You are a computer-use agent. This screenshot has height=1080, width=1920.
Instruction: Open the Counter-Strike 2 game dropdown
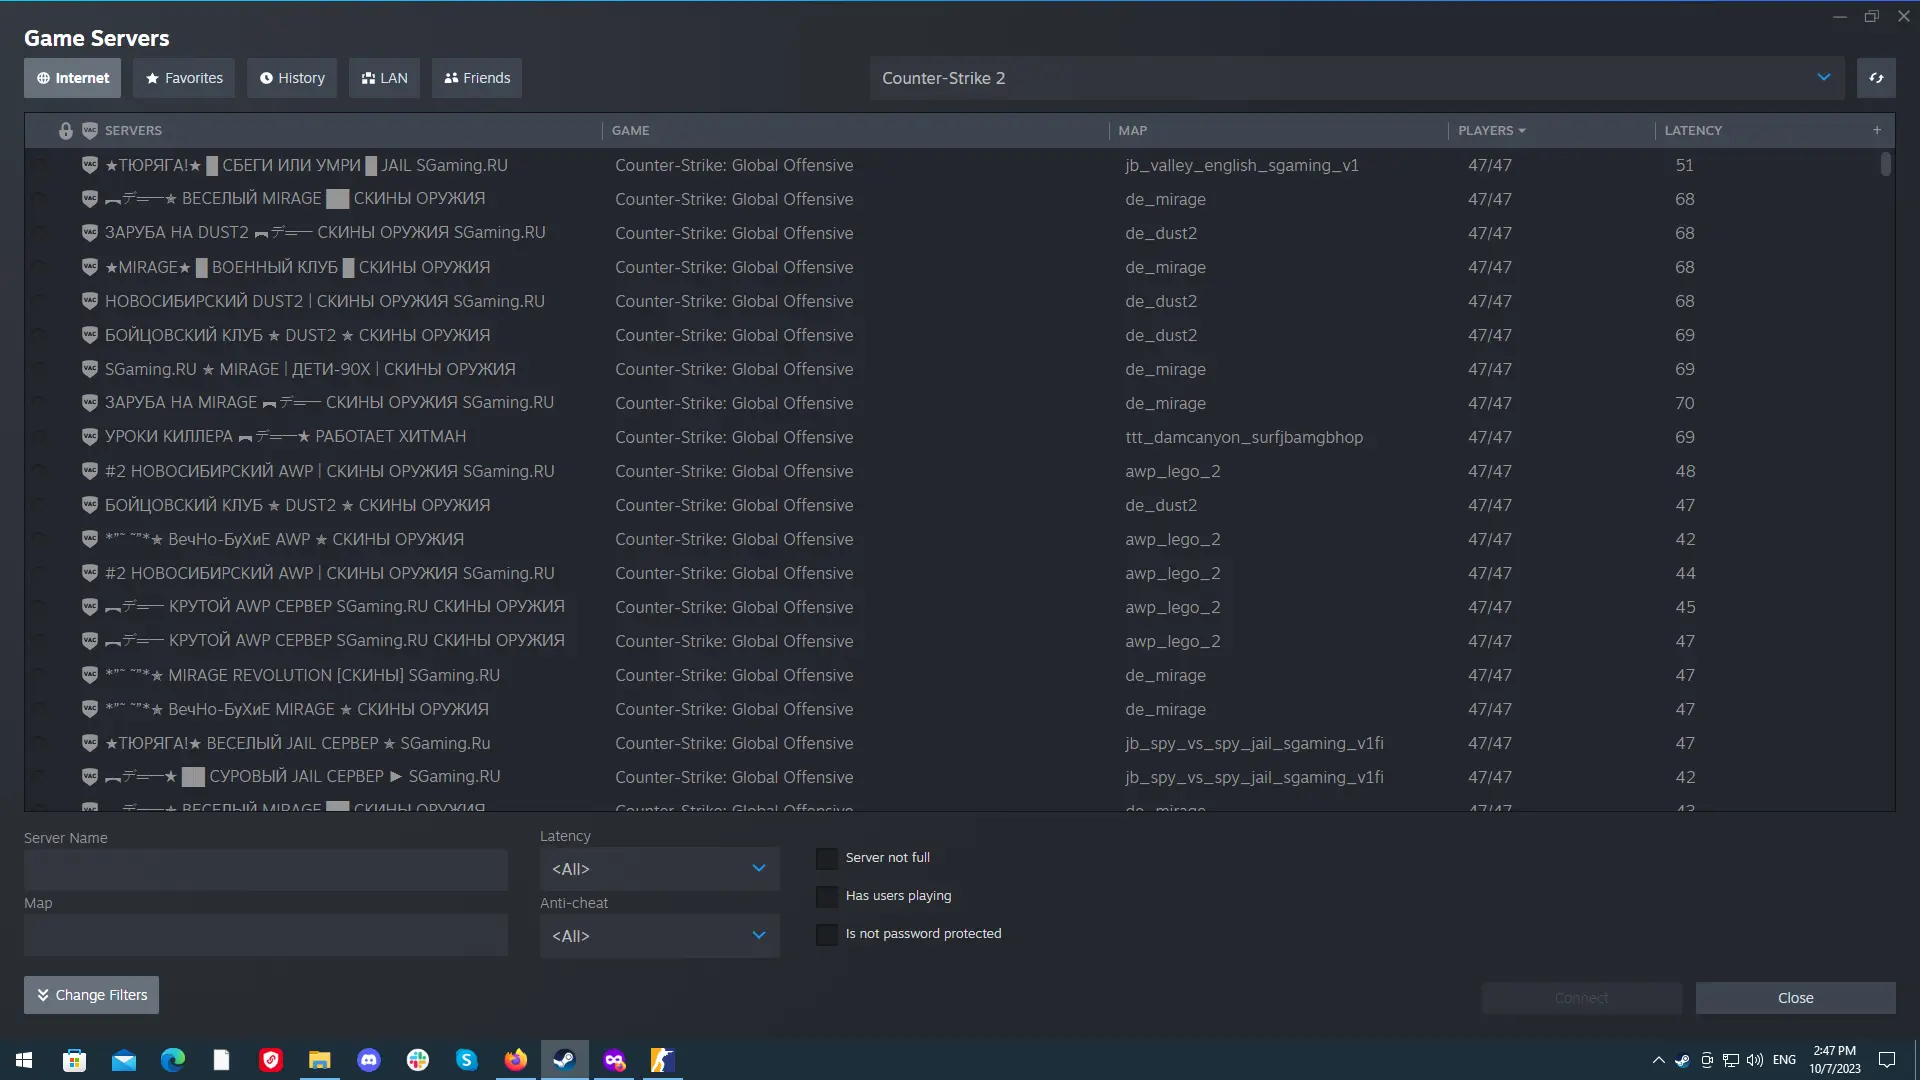tap(1357, 78)
